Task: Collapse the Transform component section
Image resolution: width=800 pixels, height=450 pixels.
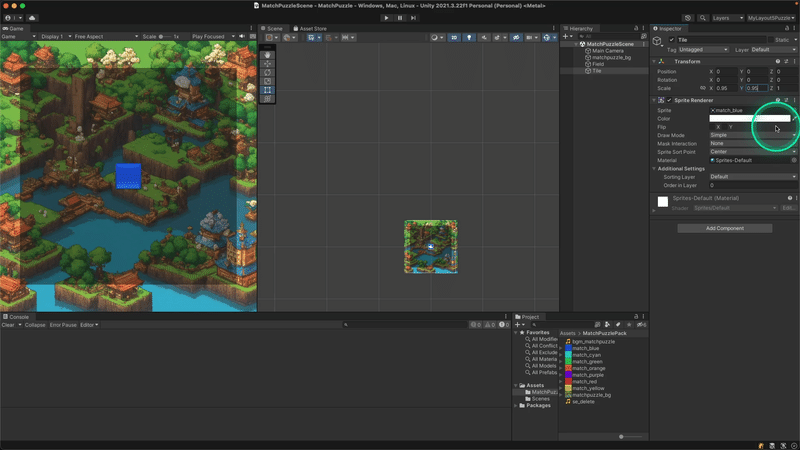Action: pos(656,61)
